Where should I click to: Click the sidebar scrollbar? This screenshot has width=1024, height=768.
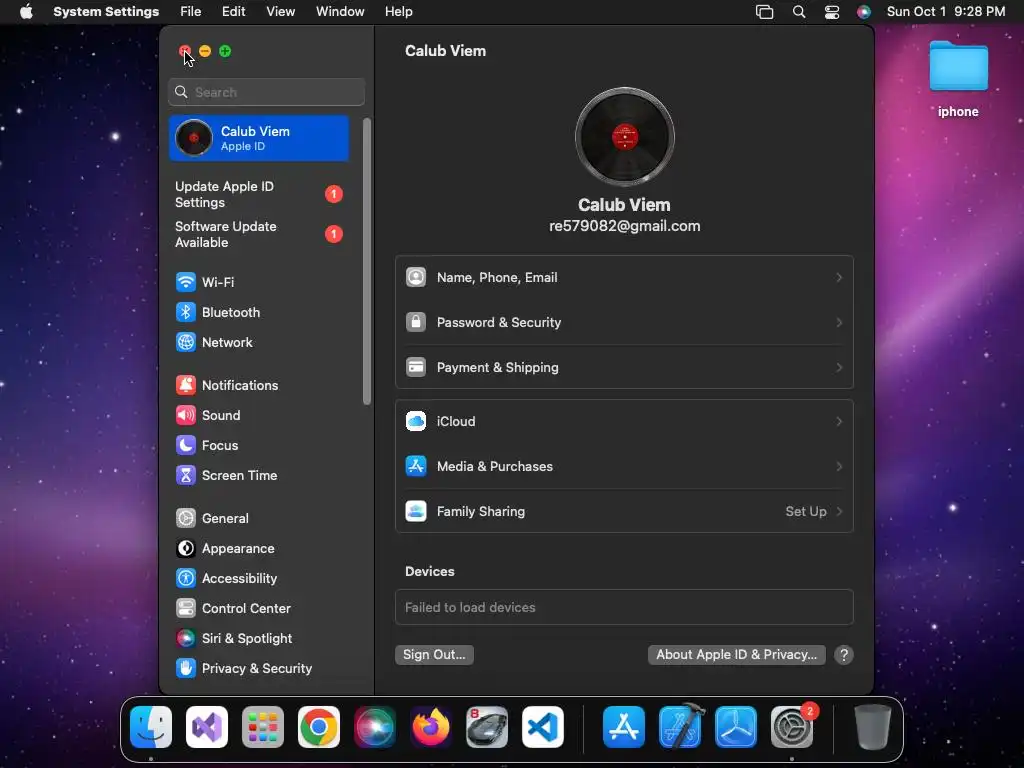pyautogui.click(x=367, y=261)
